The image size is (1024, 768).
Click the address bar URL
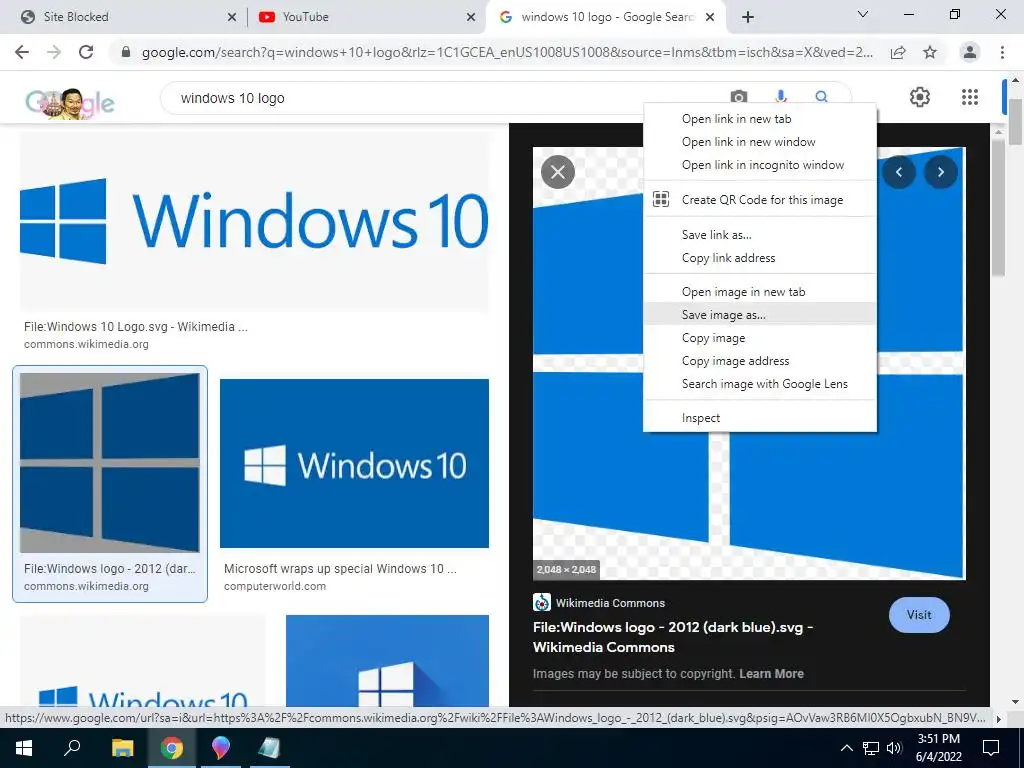click(x=507, y=52)
